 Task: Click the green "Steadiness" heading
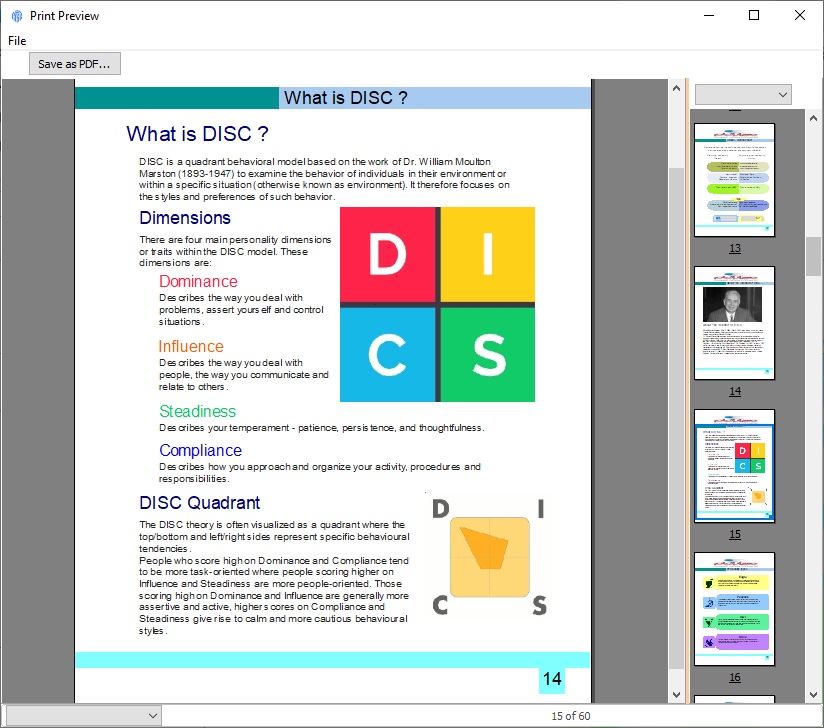tap(198, 411)
